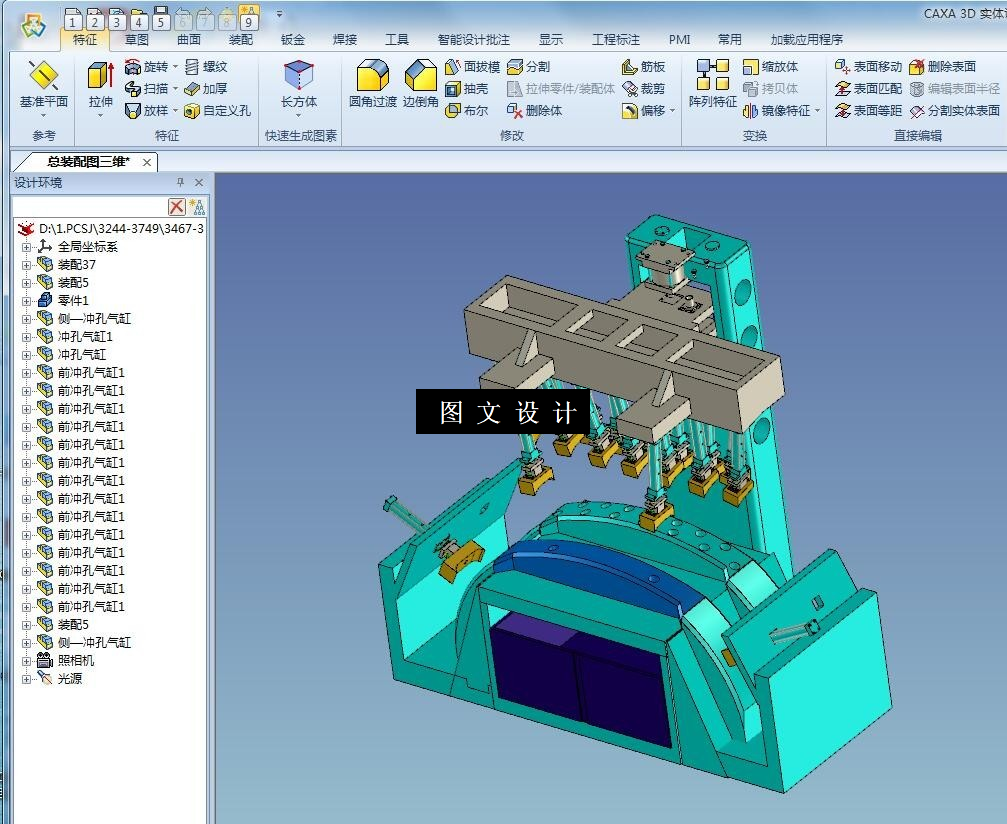Open the 智能设计批注 ribbon tab
The image size is (1007, 824).
pos(473,40)
